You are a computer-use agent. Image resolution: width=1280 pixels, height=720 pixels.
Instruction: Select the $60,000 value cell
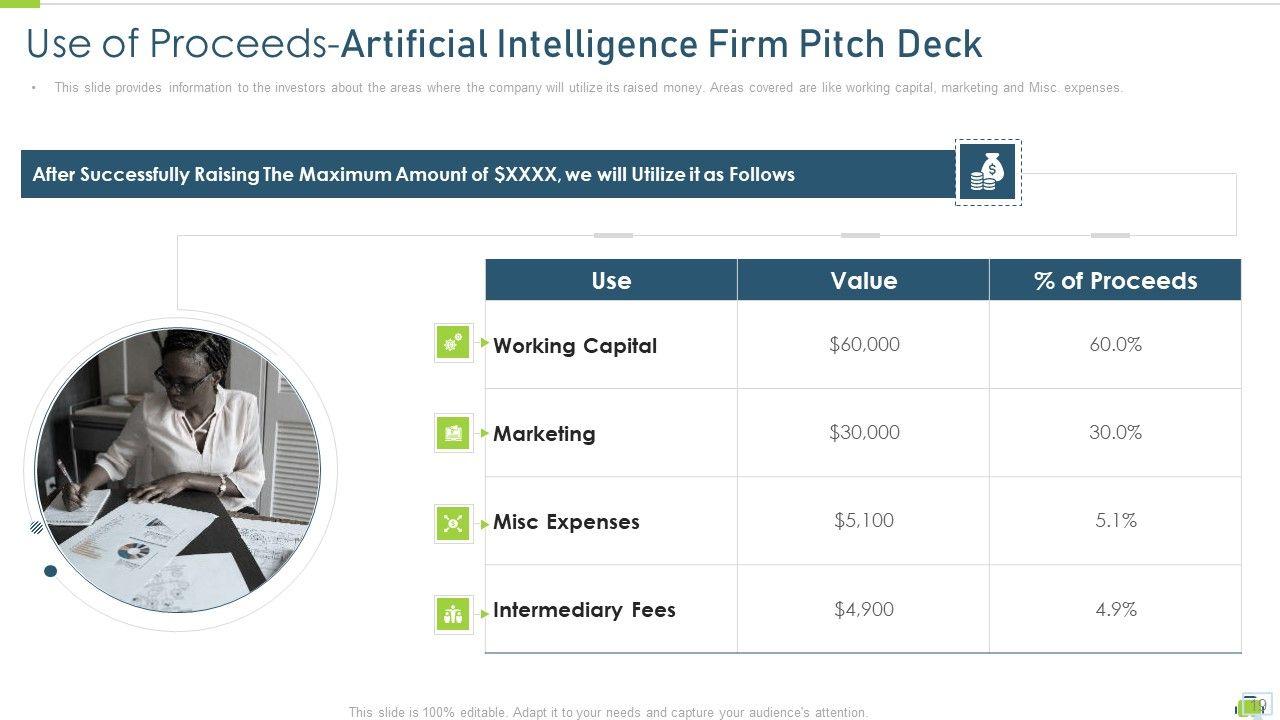864,344
